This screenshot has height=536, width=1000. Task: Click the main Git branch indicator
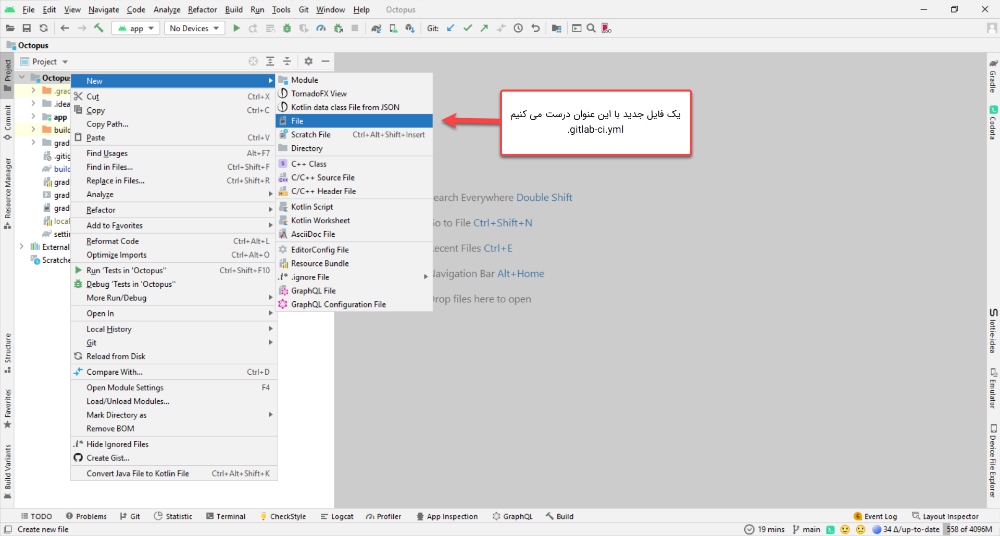point(806,530)
